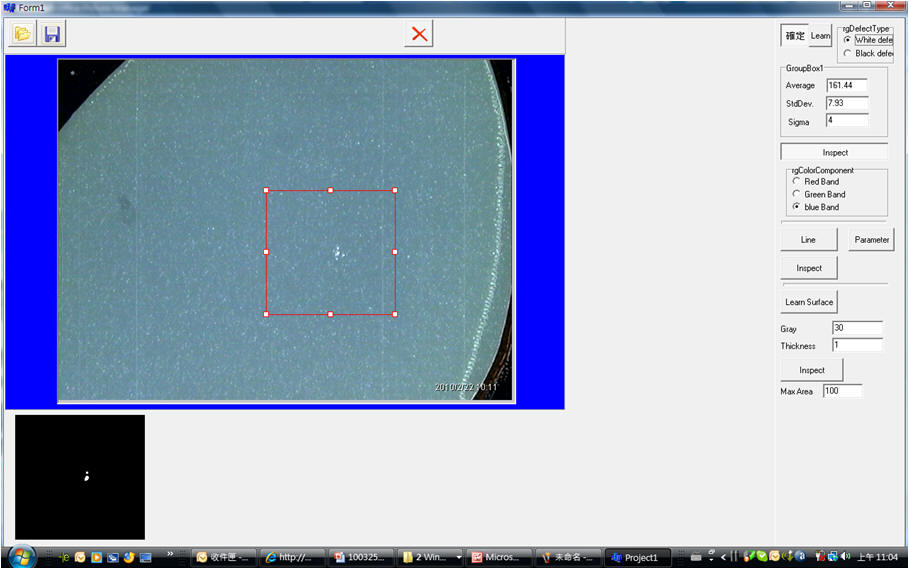The image size is (909, 569).
Task: Click into the Average value field
Action: click(846, 85)
